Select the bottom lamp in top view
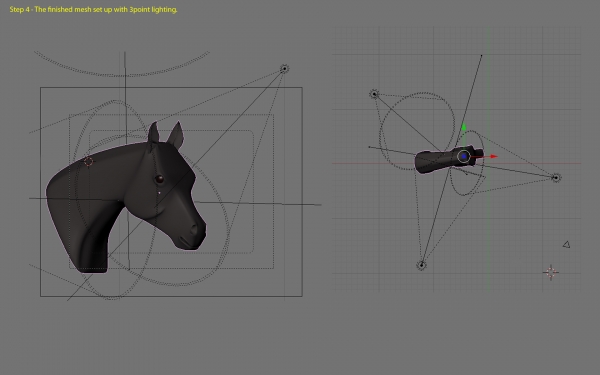The height and width of the screenshot is (375, 600). (x=421, y=265)
